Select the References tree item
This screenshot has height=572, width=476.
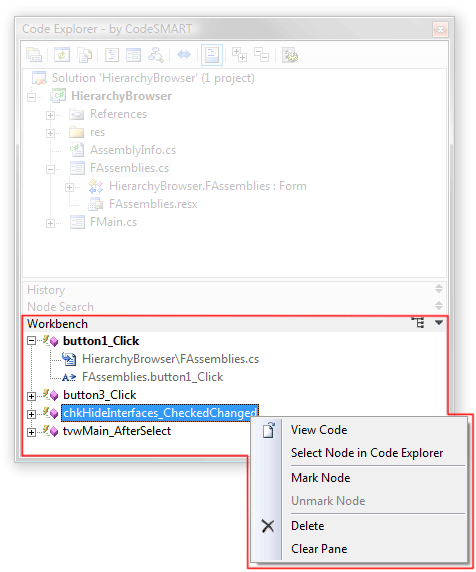click(x=119, y=114)
